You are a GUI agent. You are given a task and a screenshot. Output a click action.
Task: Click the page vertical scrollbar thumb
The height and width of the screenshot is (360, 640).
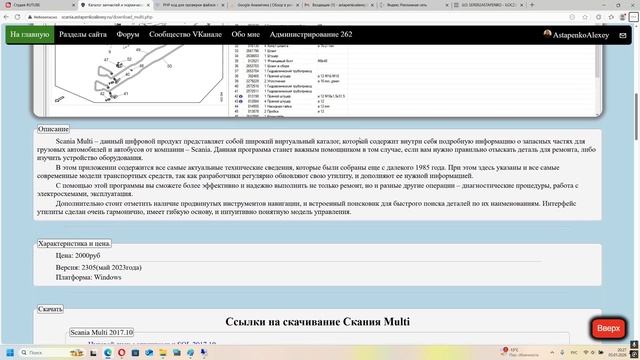[x=636, y=117]
